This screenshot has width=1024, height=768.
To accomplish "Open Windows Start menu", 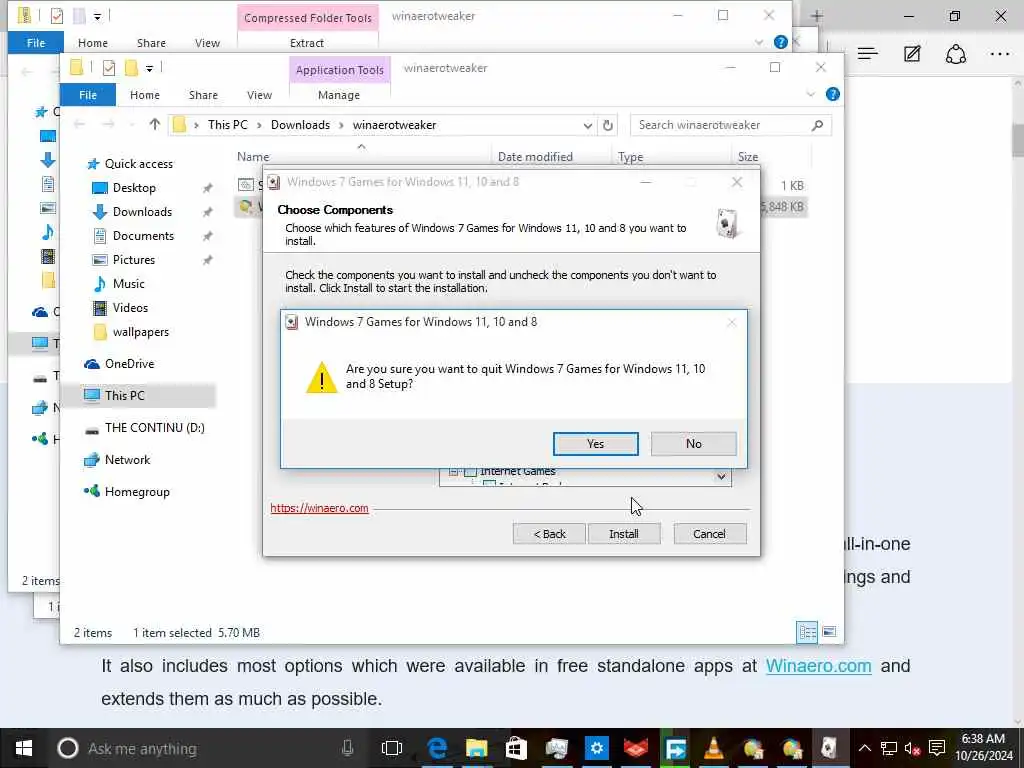I will (24, 748).
